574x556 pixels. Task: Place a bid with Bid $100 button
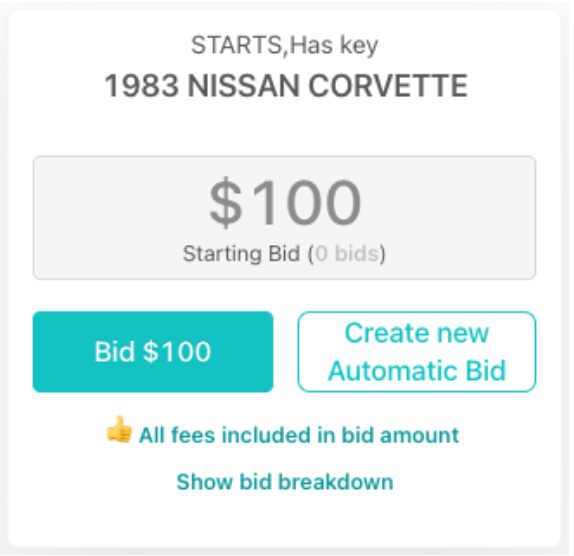(153, 352)
